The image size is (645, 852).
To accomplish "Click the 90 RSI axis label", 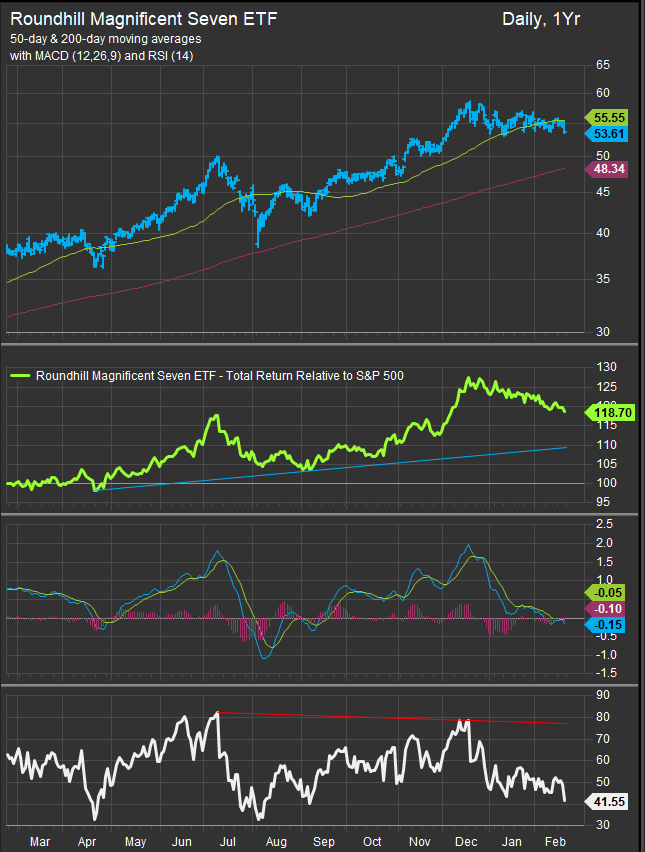I will 603,695.
